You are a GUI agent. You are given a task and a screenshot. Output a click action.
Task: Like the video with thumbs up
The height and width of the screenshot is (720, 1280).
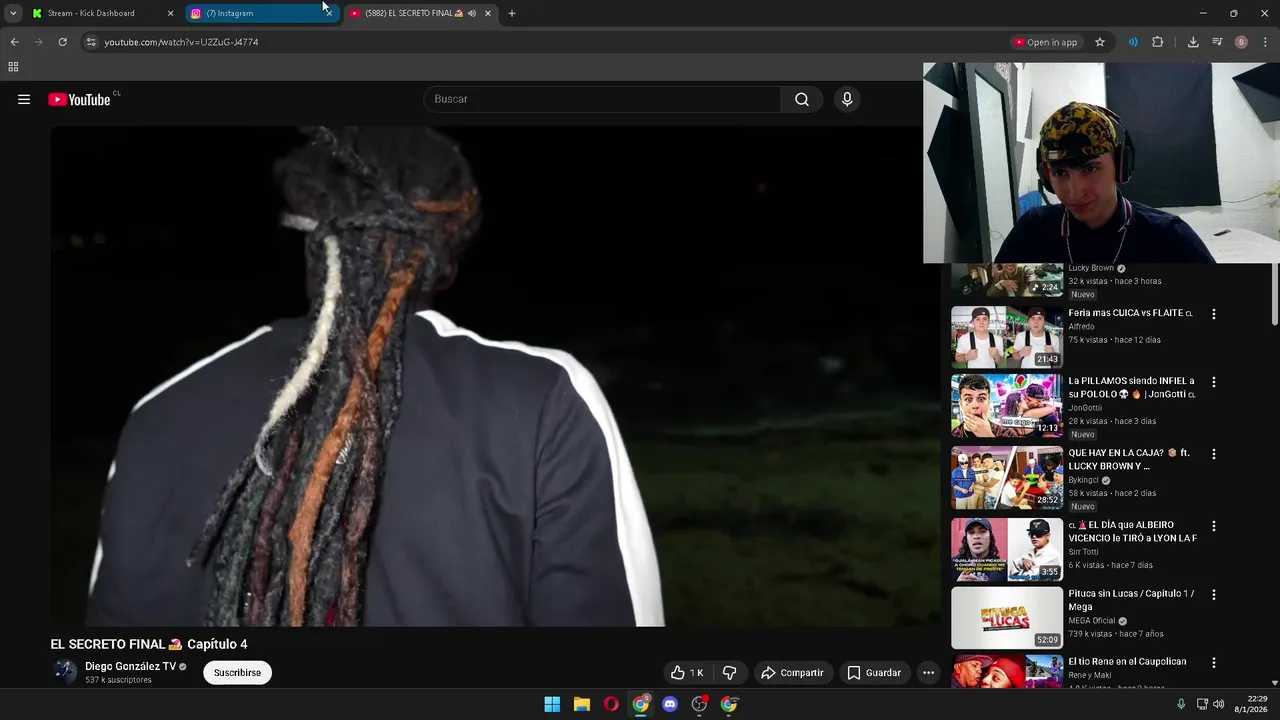click(x=687, y=673)
